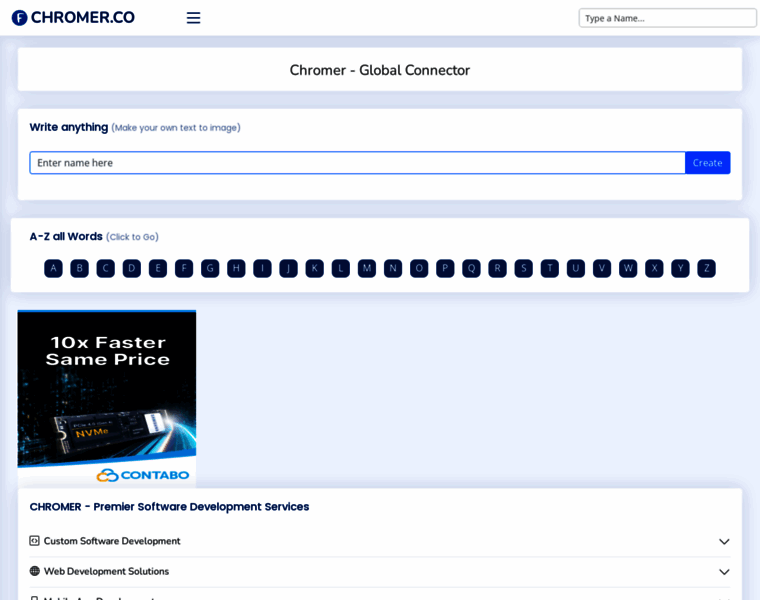Screen dimensions: 760x600
Task: Click the Write anything heading
Action: [69, 127]
